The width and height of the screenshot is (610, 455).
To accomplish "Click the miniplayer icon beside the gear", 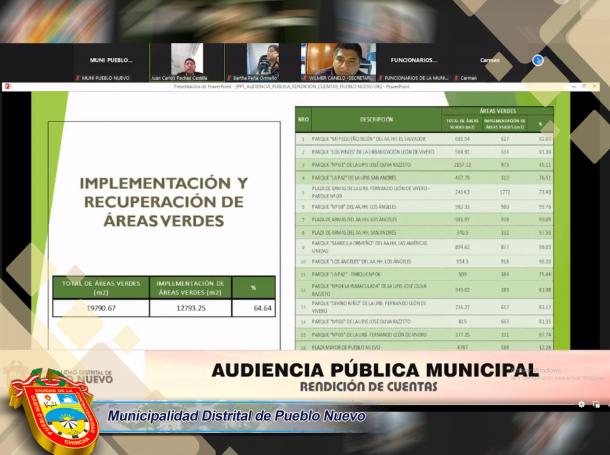I will click(597, 404).
